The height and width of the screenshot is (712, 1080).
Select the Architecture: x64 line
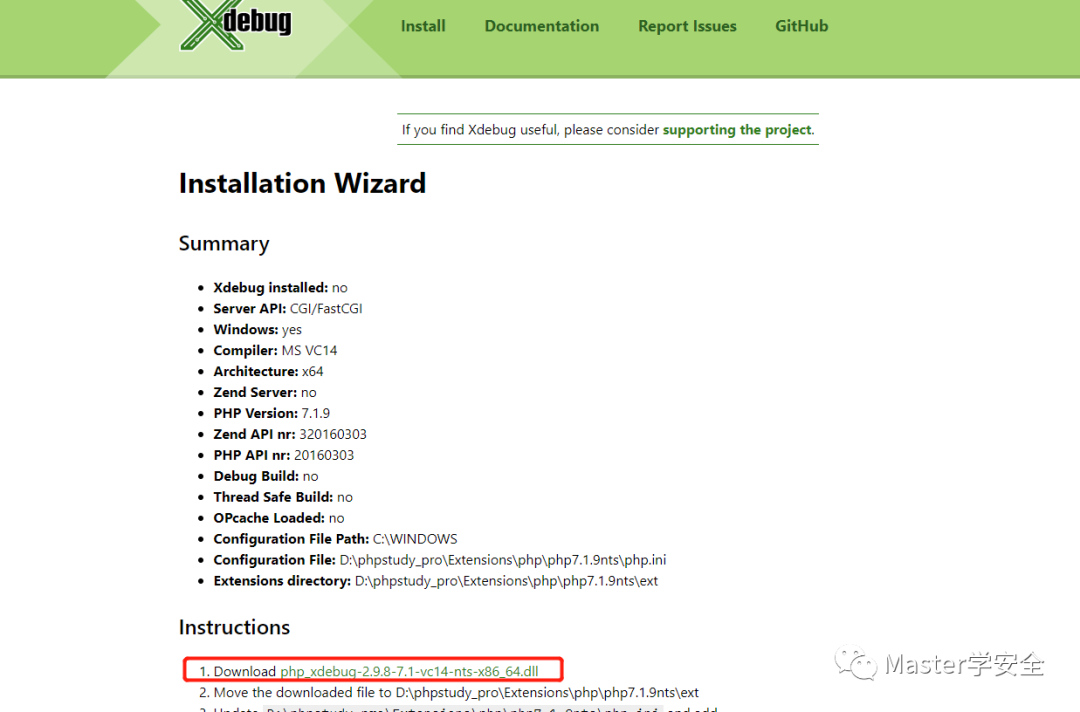(x=268, y=371)
